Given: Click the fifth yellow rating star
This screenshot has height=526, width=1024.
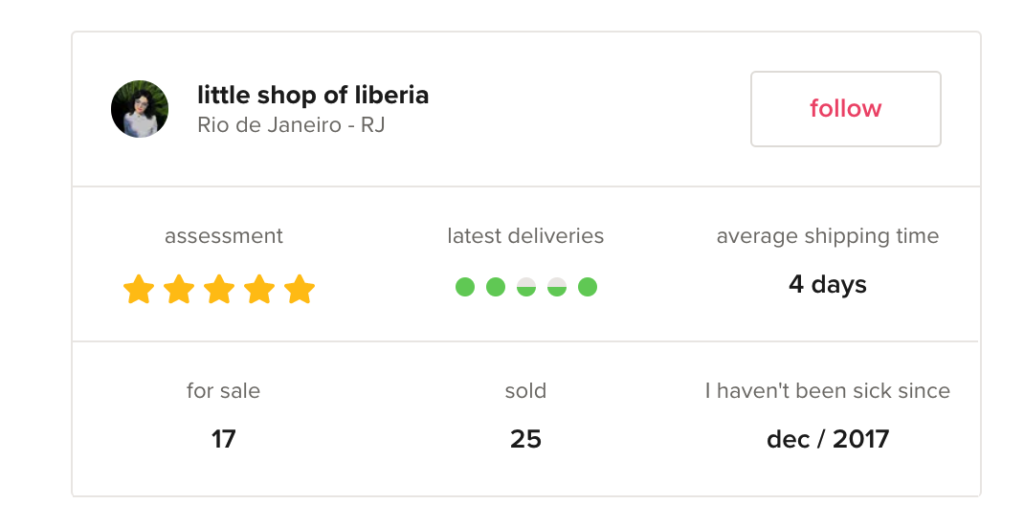Looking at the screenshot, I should (x=299, y=290).
